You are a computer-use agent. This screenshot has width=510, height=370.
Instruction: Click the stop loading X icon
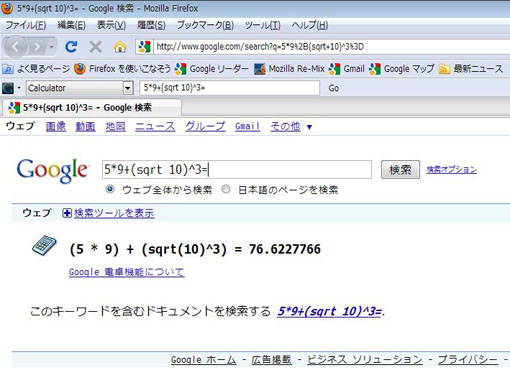(x=95, y=47)
